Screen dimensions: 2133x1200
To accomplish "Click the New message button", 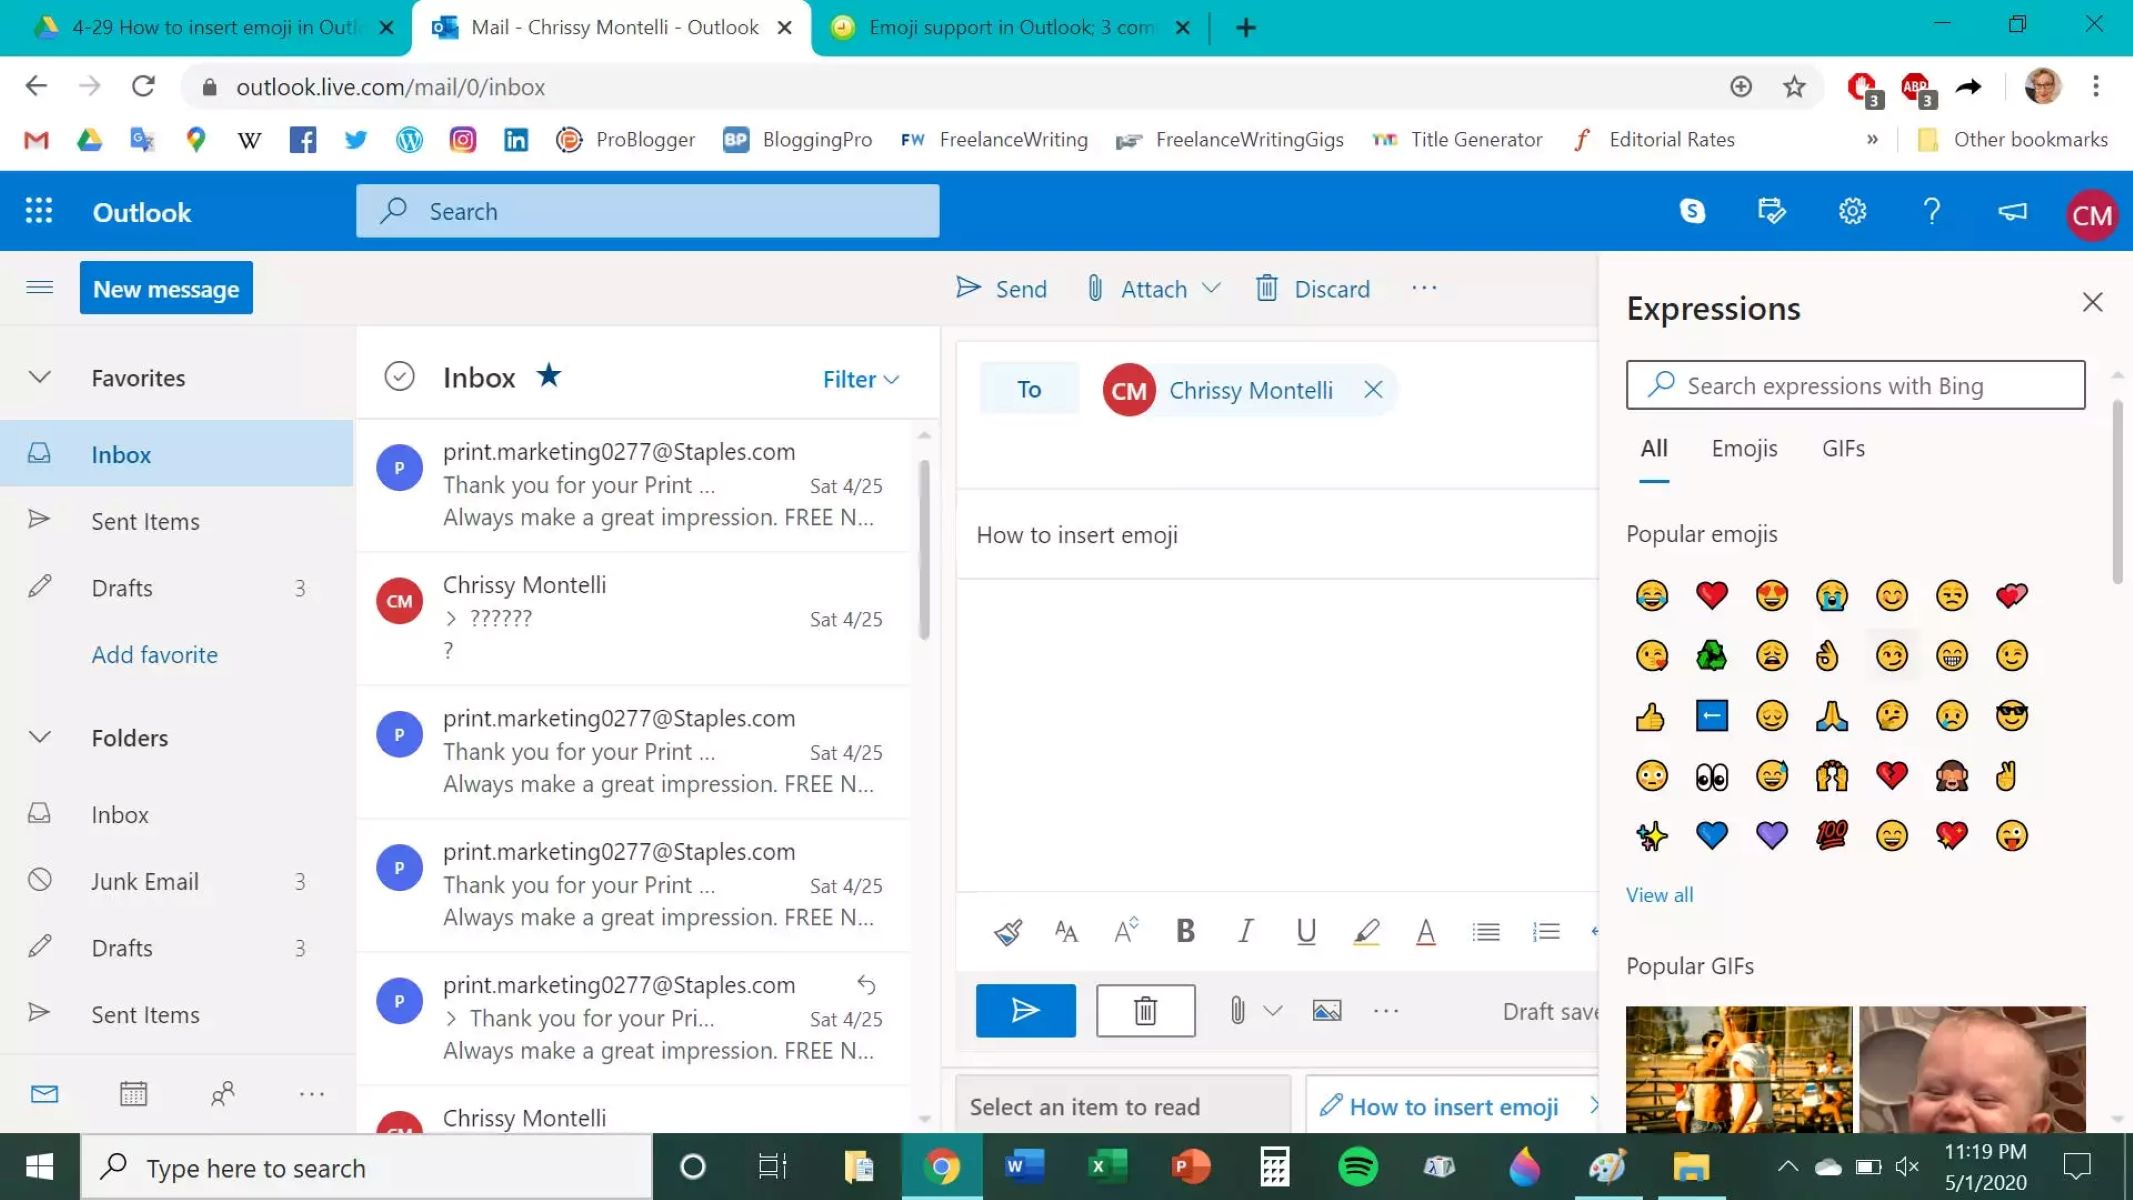I will [166, 287].
